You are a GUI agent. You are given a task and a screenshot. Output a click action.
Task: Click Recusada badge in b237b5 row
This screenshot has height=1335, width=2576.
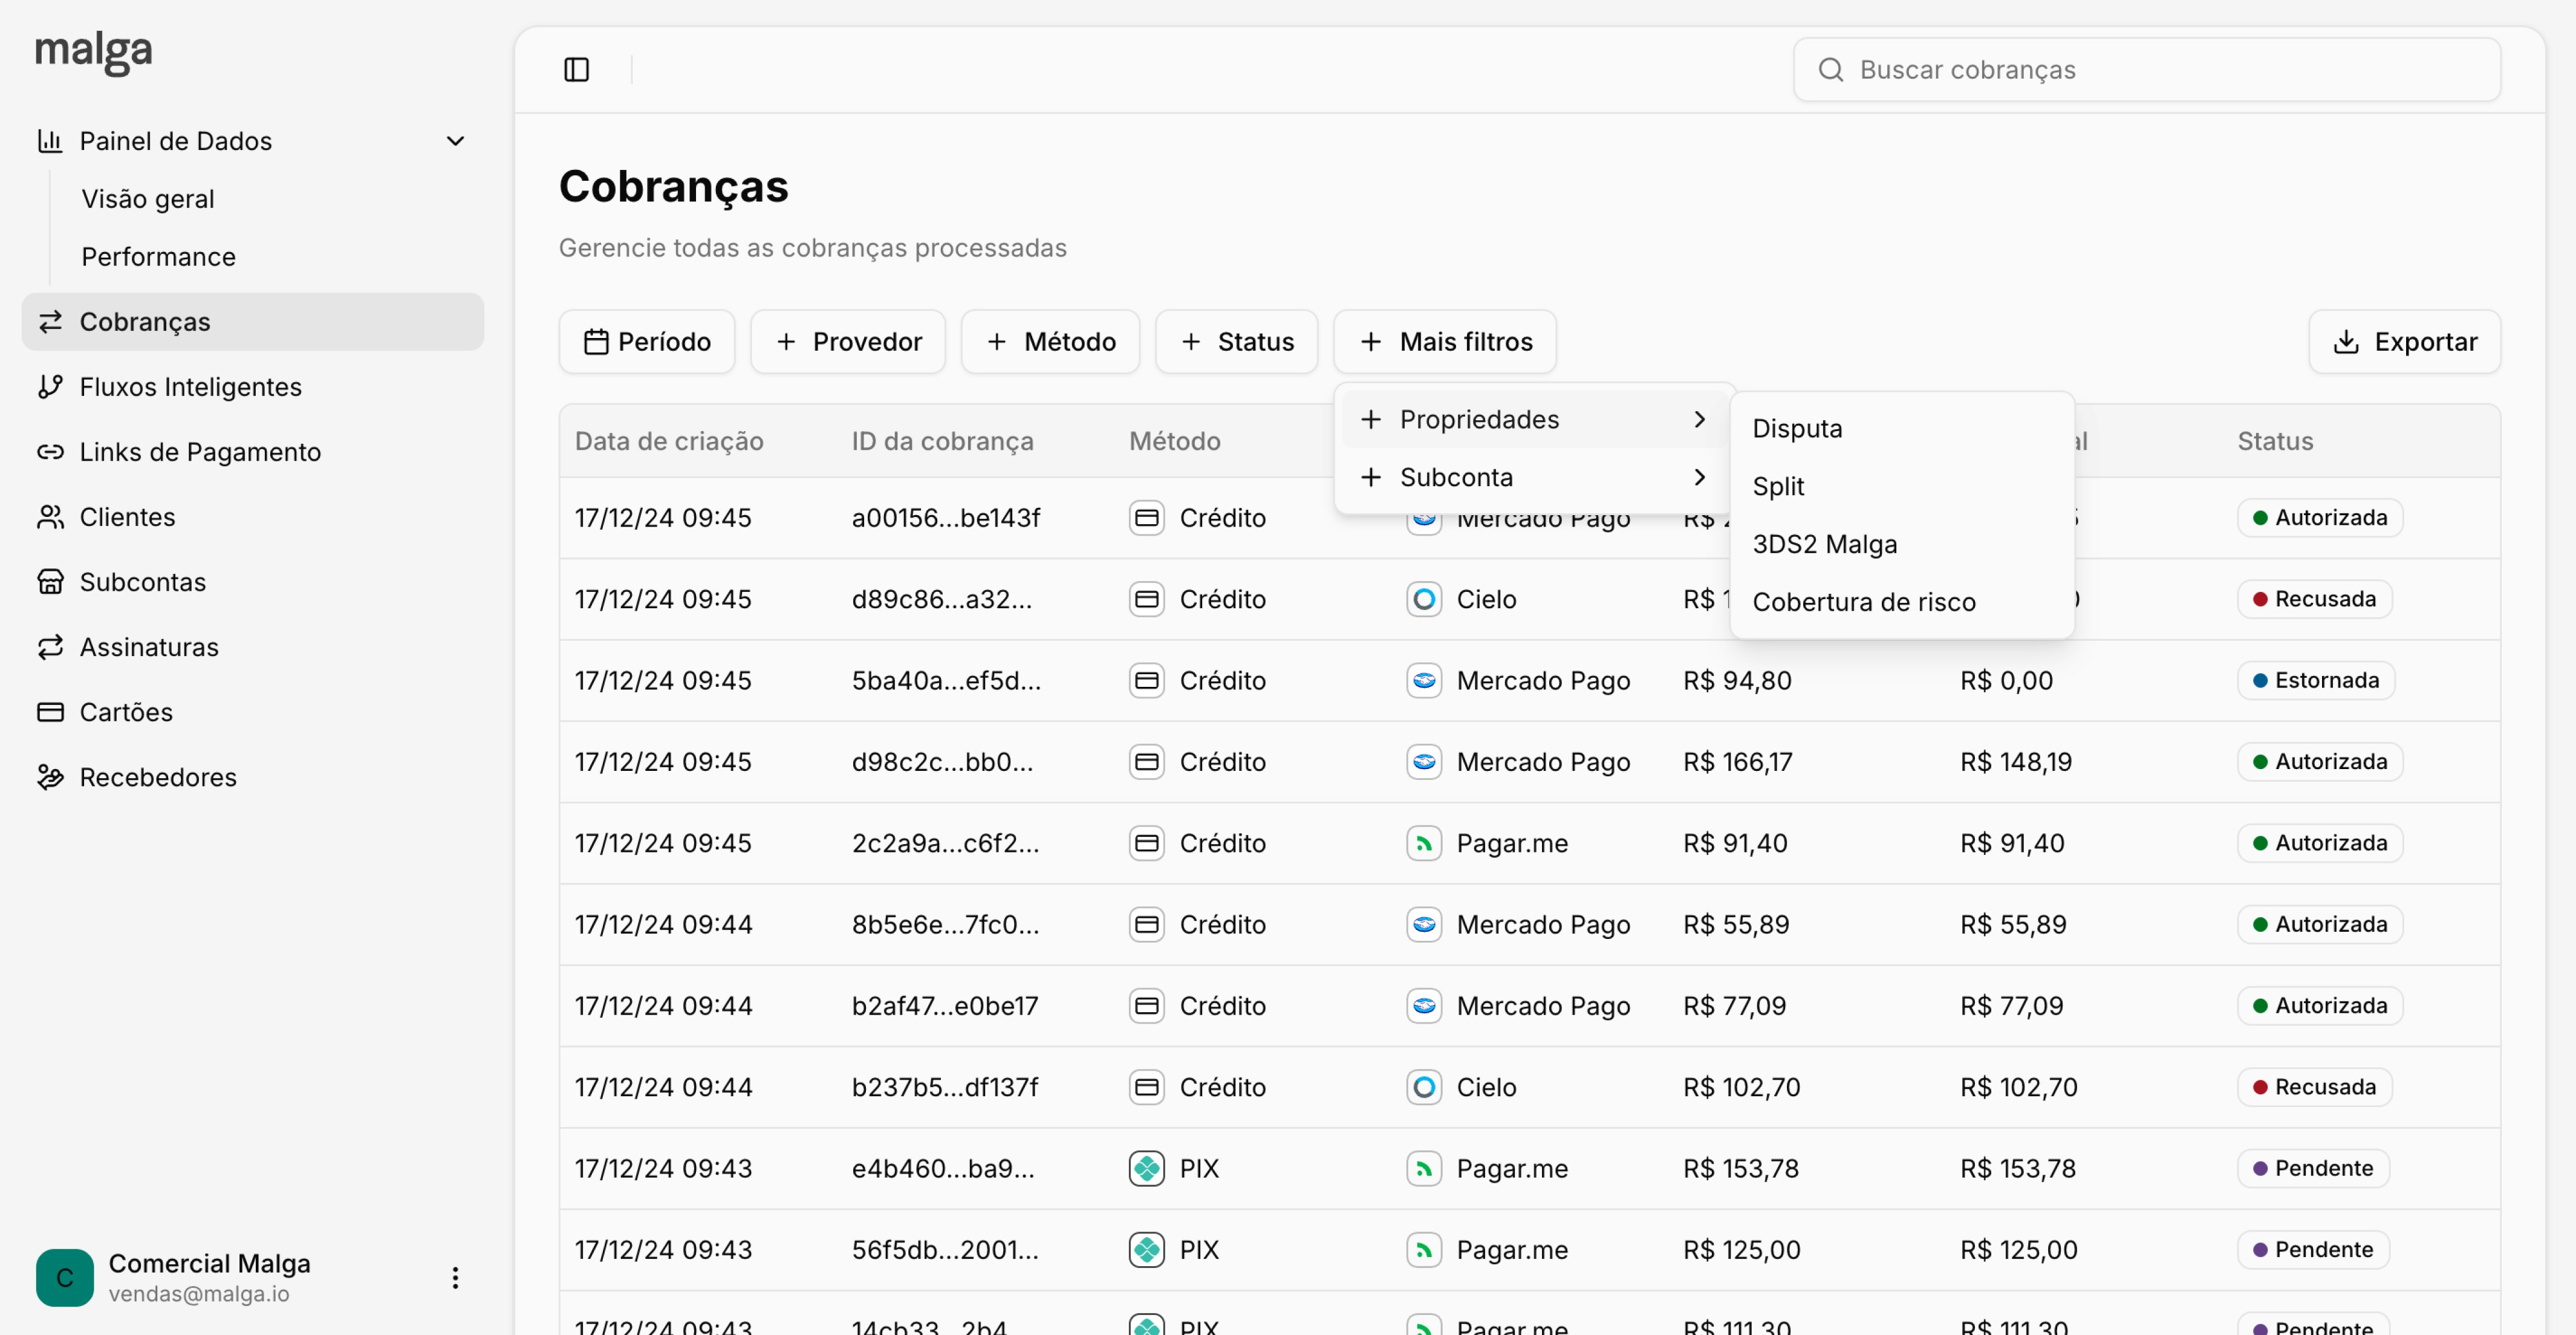point(2314,1087)
